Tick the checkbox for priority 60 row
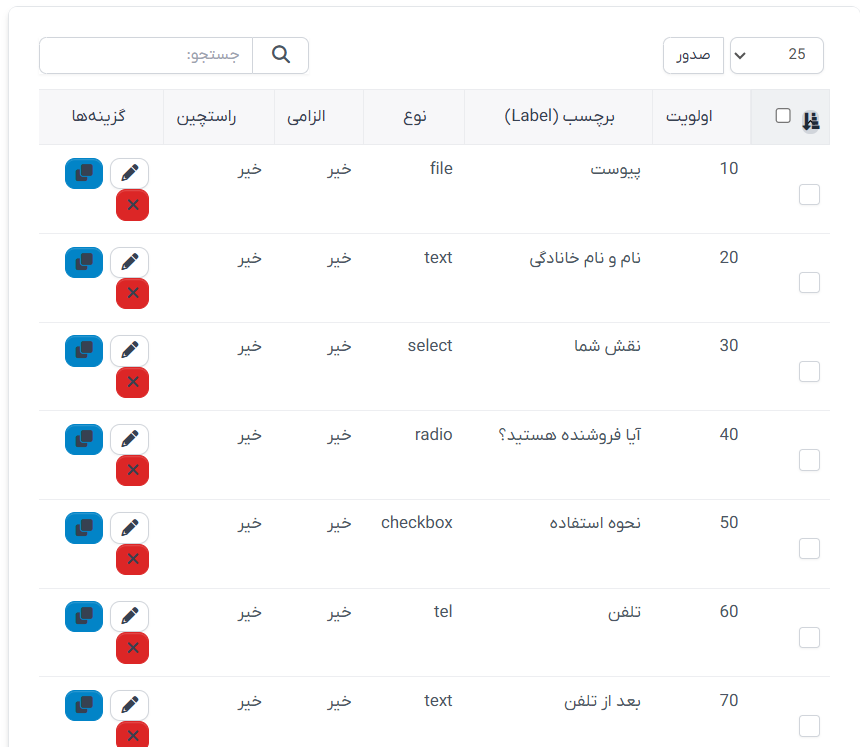The width and height of the screenshot is (860, 747). [x=809, y=637]
